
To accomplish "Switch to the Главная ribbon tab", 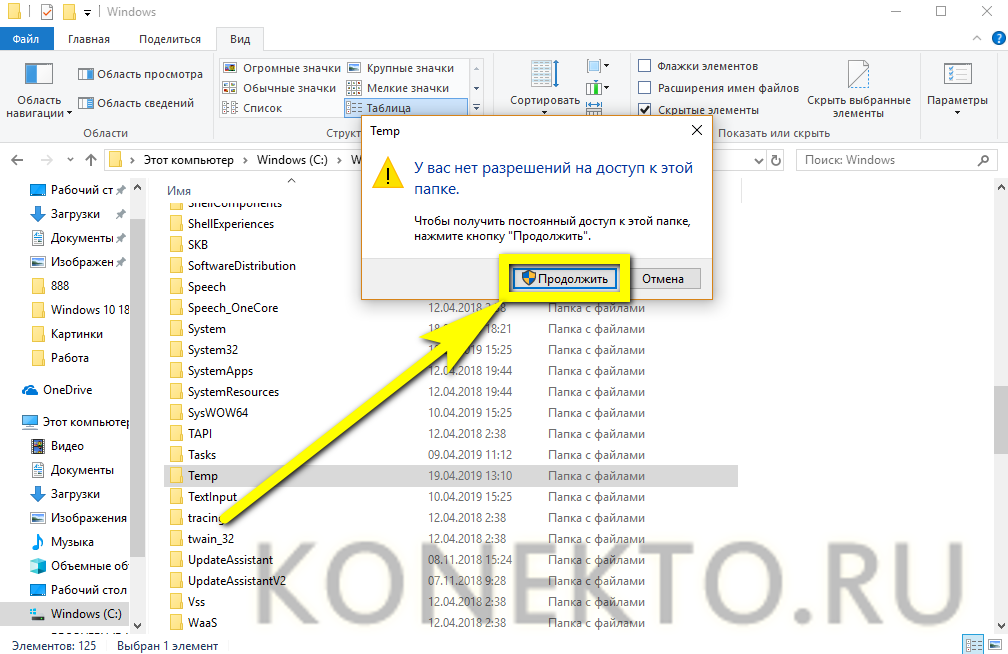I will pyautogui.click(x=89, y=39).
